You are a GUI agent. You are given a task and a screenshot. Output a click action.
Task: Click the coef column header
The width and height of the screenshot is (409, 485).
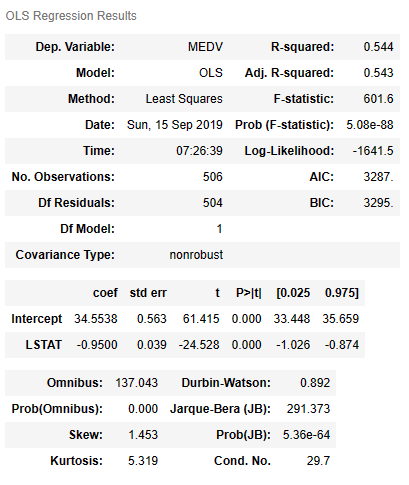(105, 293)
